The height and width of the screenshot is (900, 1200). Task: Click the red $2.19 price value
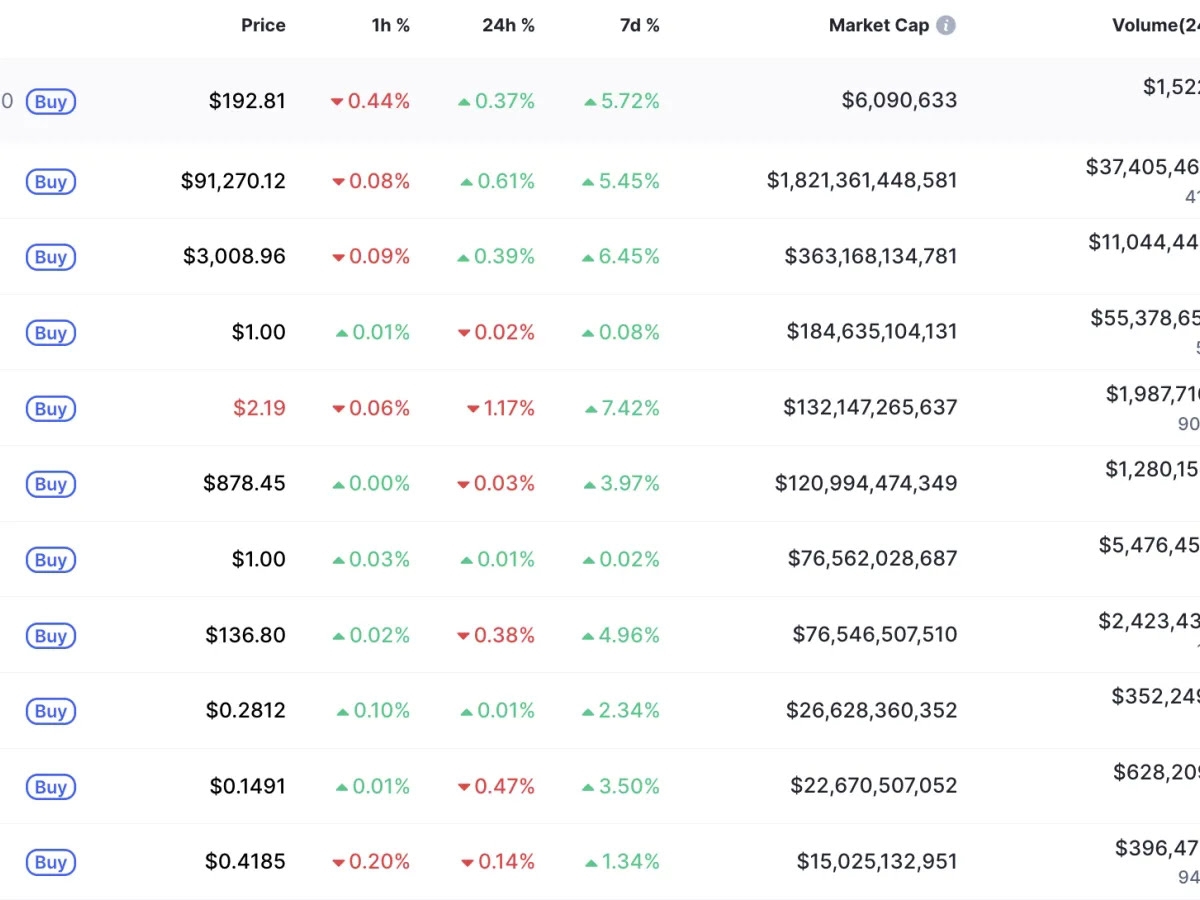click(259, 408)
